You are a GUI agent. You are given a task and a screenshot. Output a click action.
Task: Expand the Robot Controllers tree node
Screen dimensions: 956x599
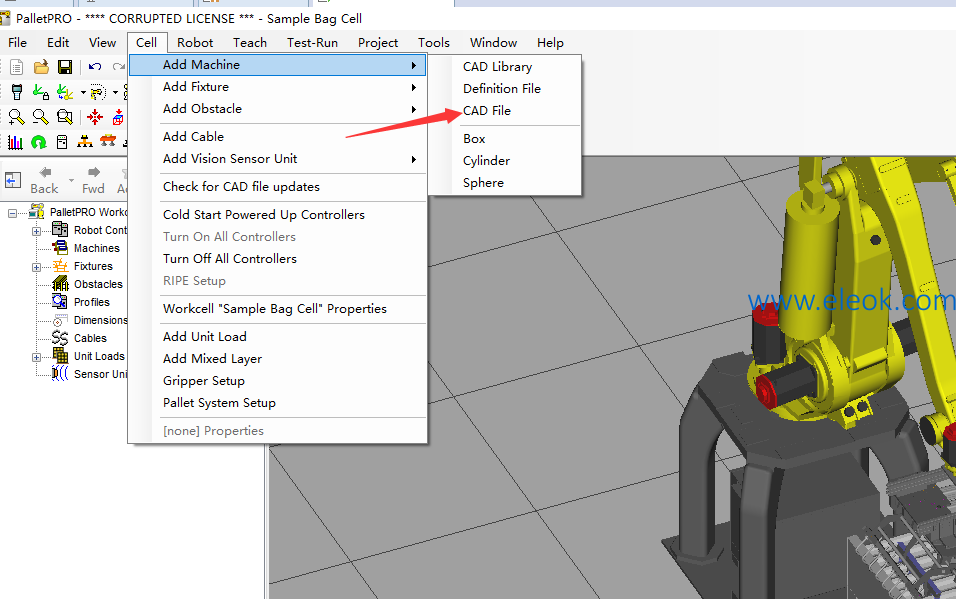click(x=37, y=231)
